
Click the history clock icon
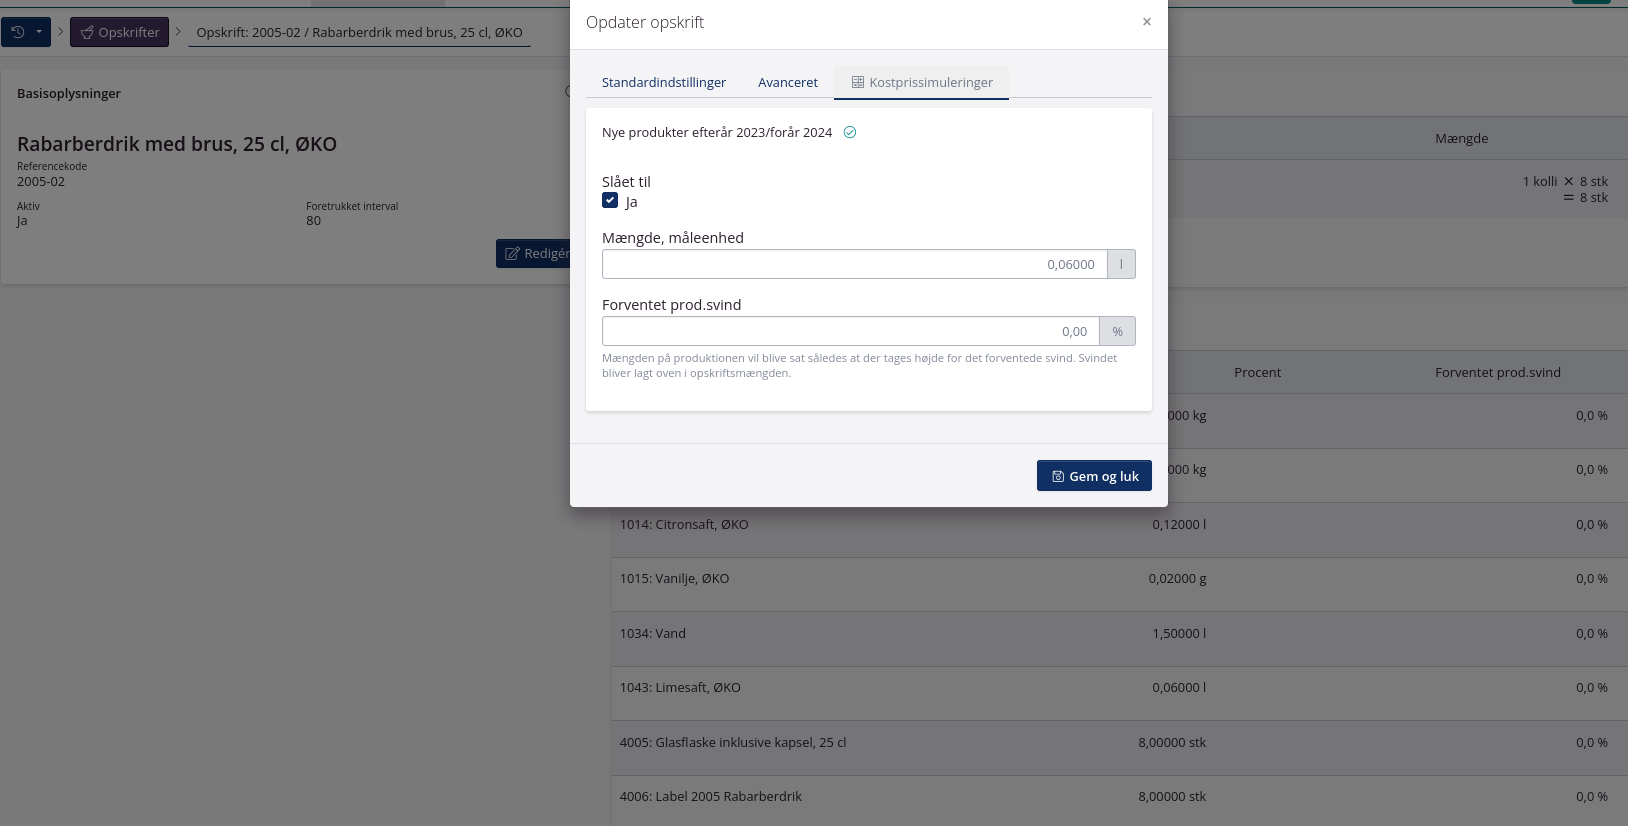(18, 32)
